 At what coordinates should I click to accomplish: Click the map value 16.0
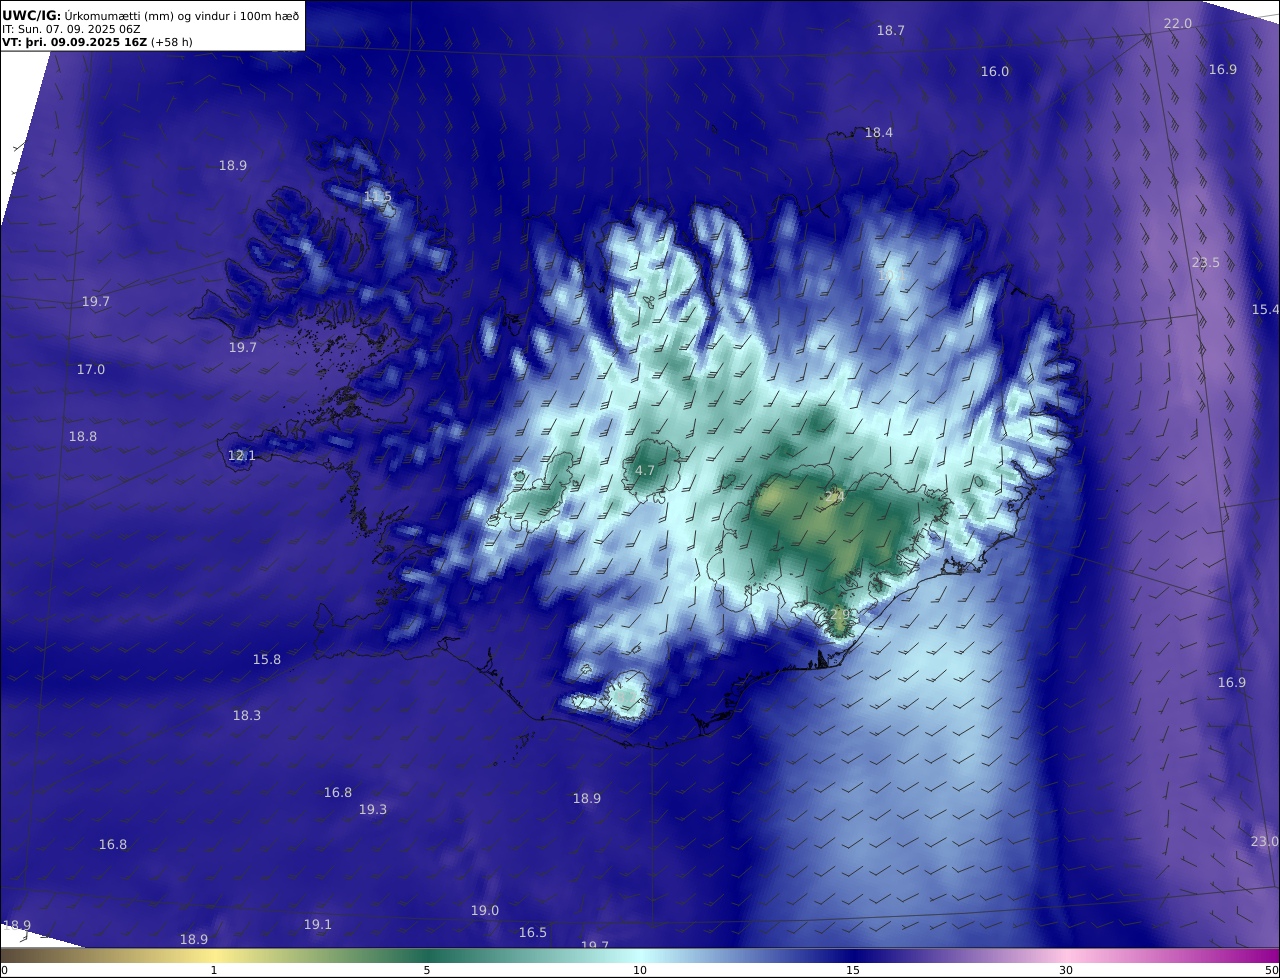coord(995,72)
